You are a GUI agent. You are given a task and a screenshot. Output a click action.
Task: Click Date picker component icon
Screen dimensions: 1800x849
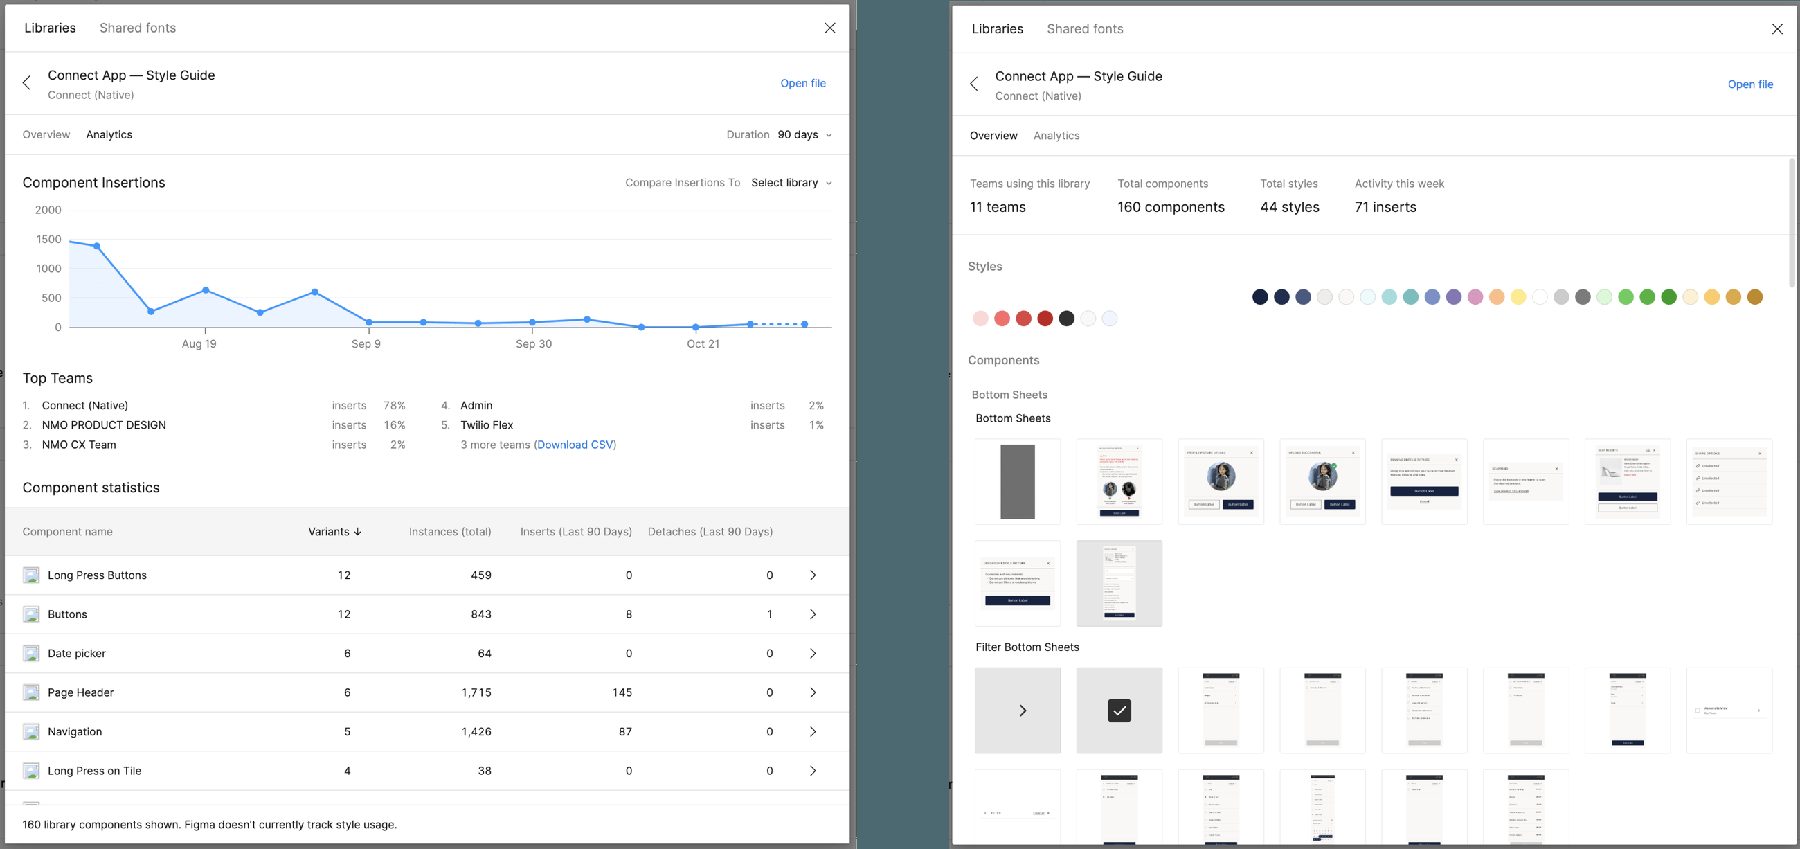pos(31,653)
